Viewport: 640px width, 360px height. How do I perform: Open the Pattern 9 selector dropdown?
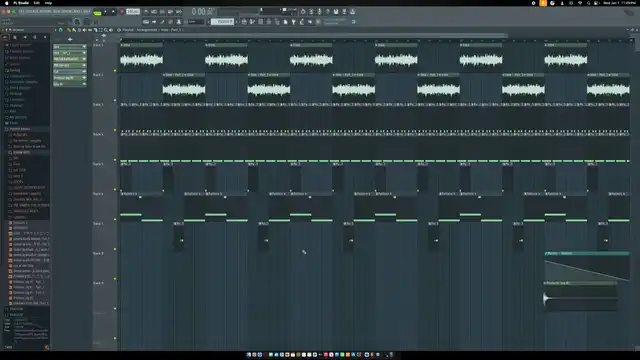[222, 22]
